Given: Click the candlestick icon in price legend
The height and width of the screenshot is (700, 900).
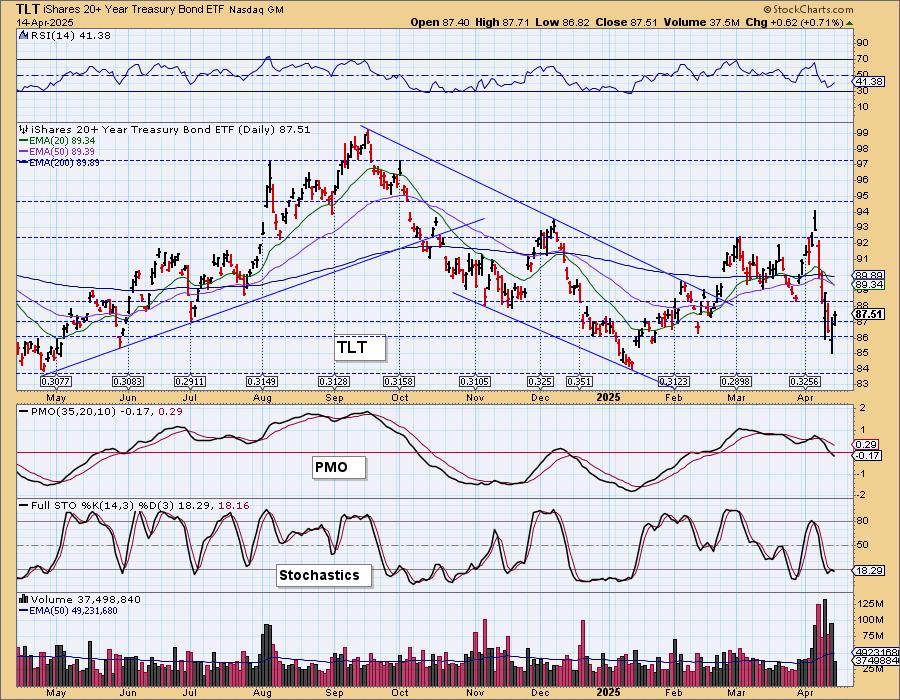Looking at the screenshot, I should coord(24,129).
